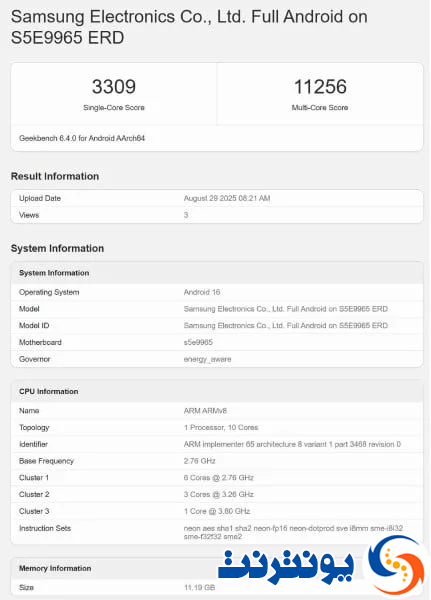
Task: Select the Base Frequency 2.76 GHz row
Action: [x=217, y=461]
